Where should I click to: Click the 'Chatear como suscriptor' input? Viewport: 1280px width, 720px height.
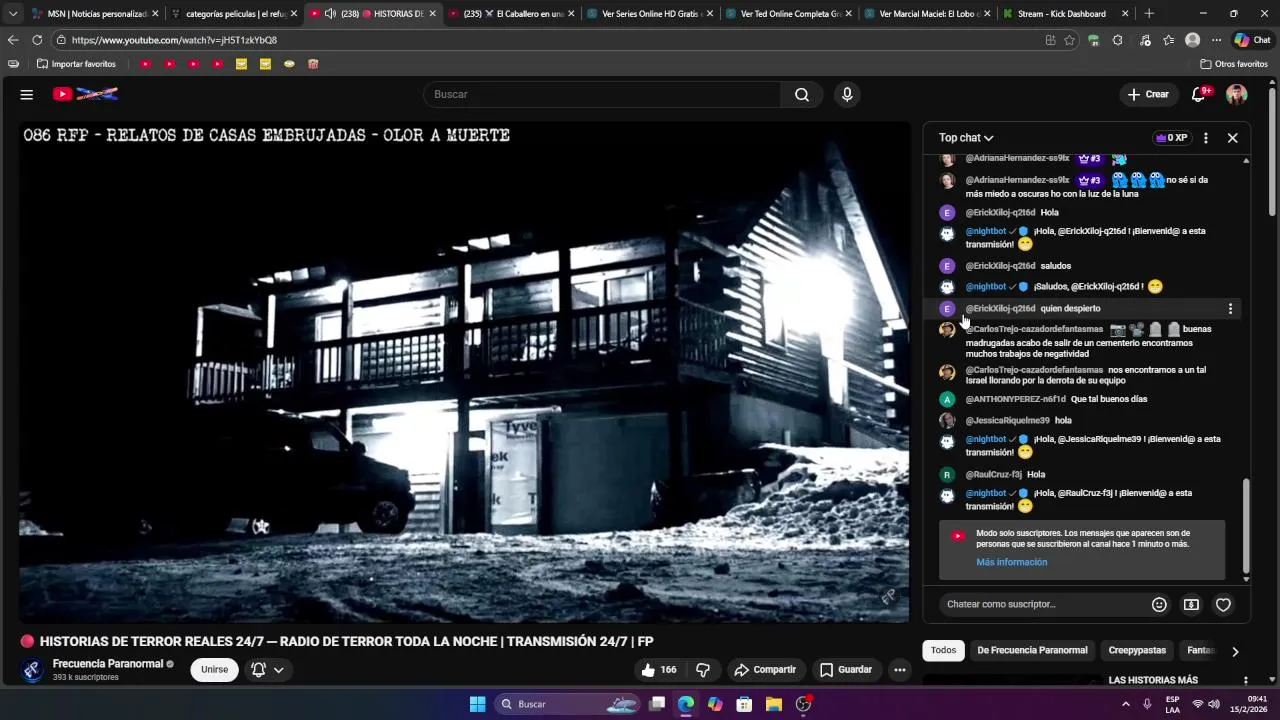[x=1043, y=604]
